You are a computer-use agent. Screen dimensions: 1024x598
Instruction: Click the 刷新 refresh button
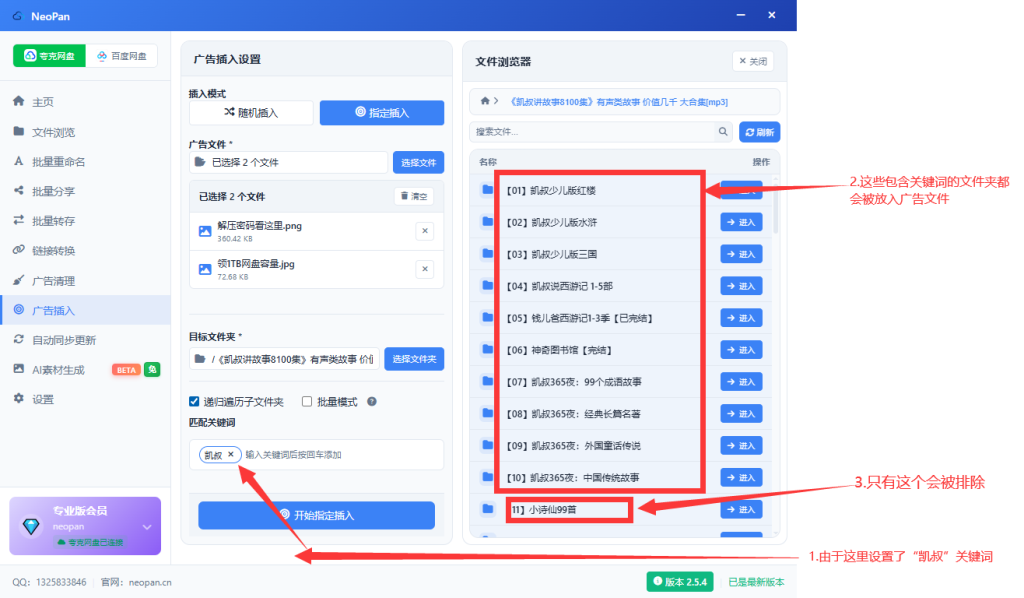pyautogui.click(x=760, y=132)
